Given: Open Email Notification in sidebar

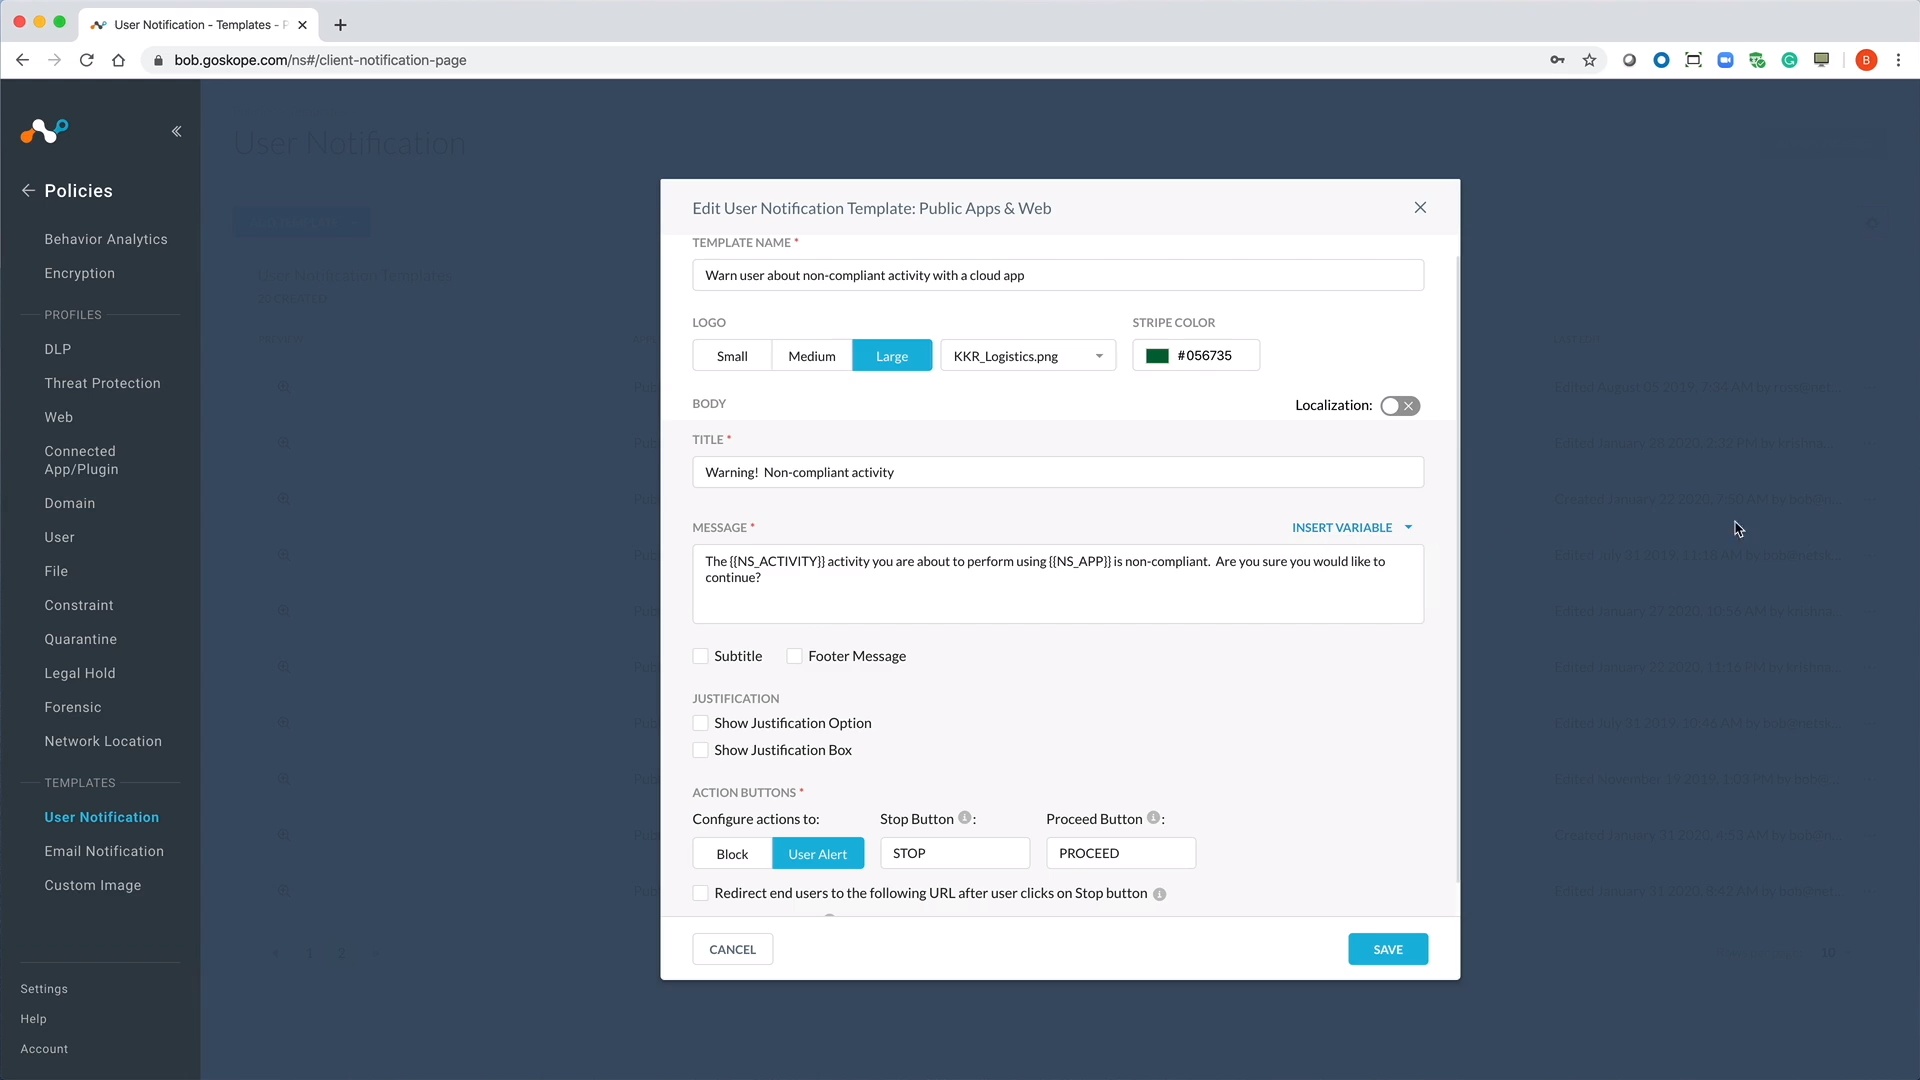Looking at the screenshot, I should click(x=104, y=851).
